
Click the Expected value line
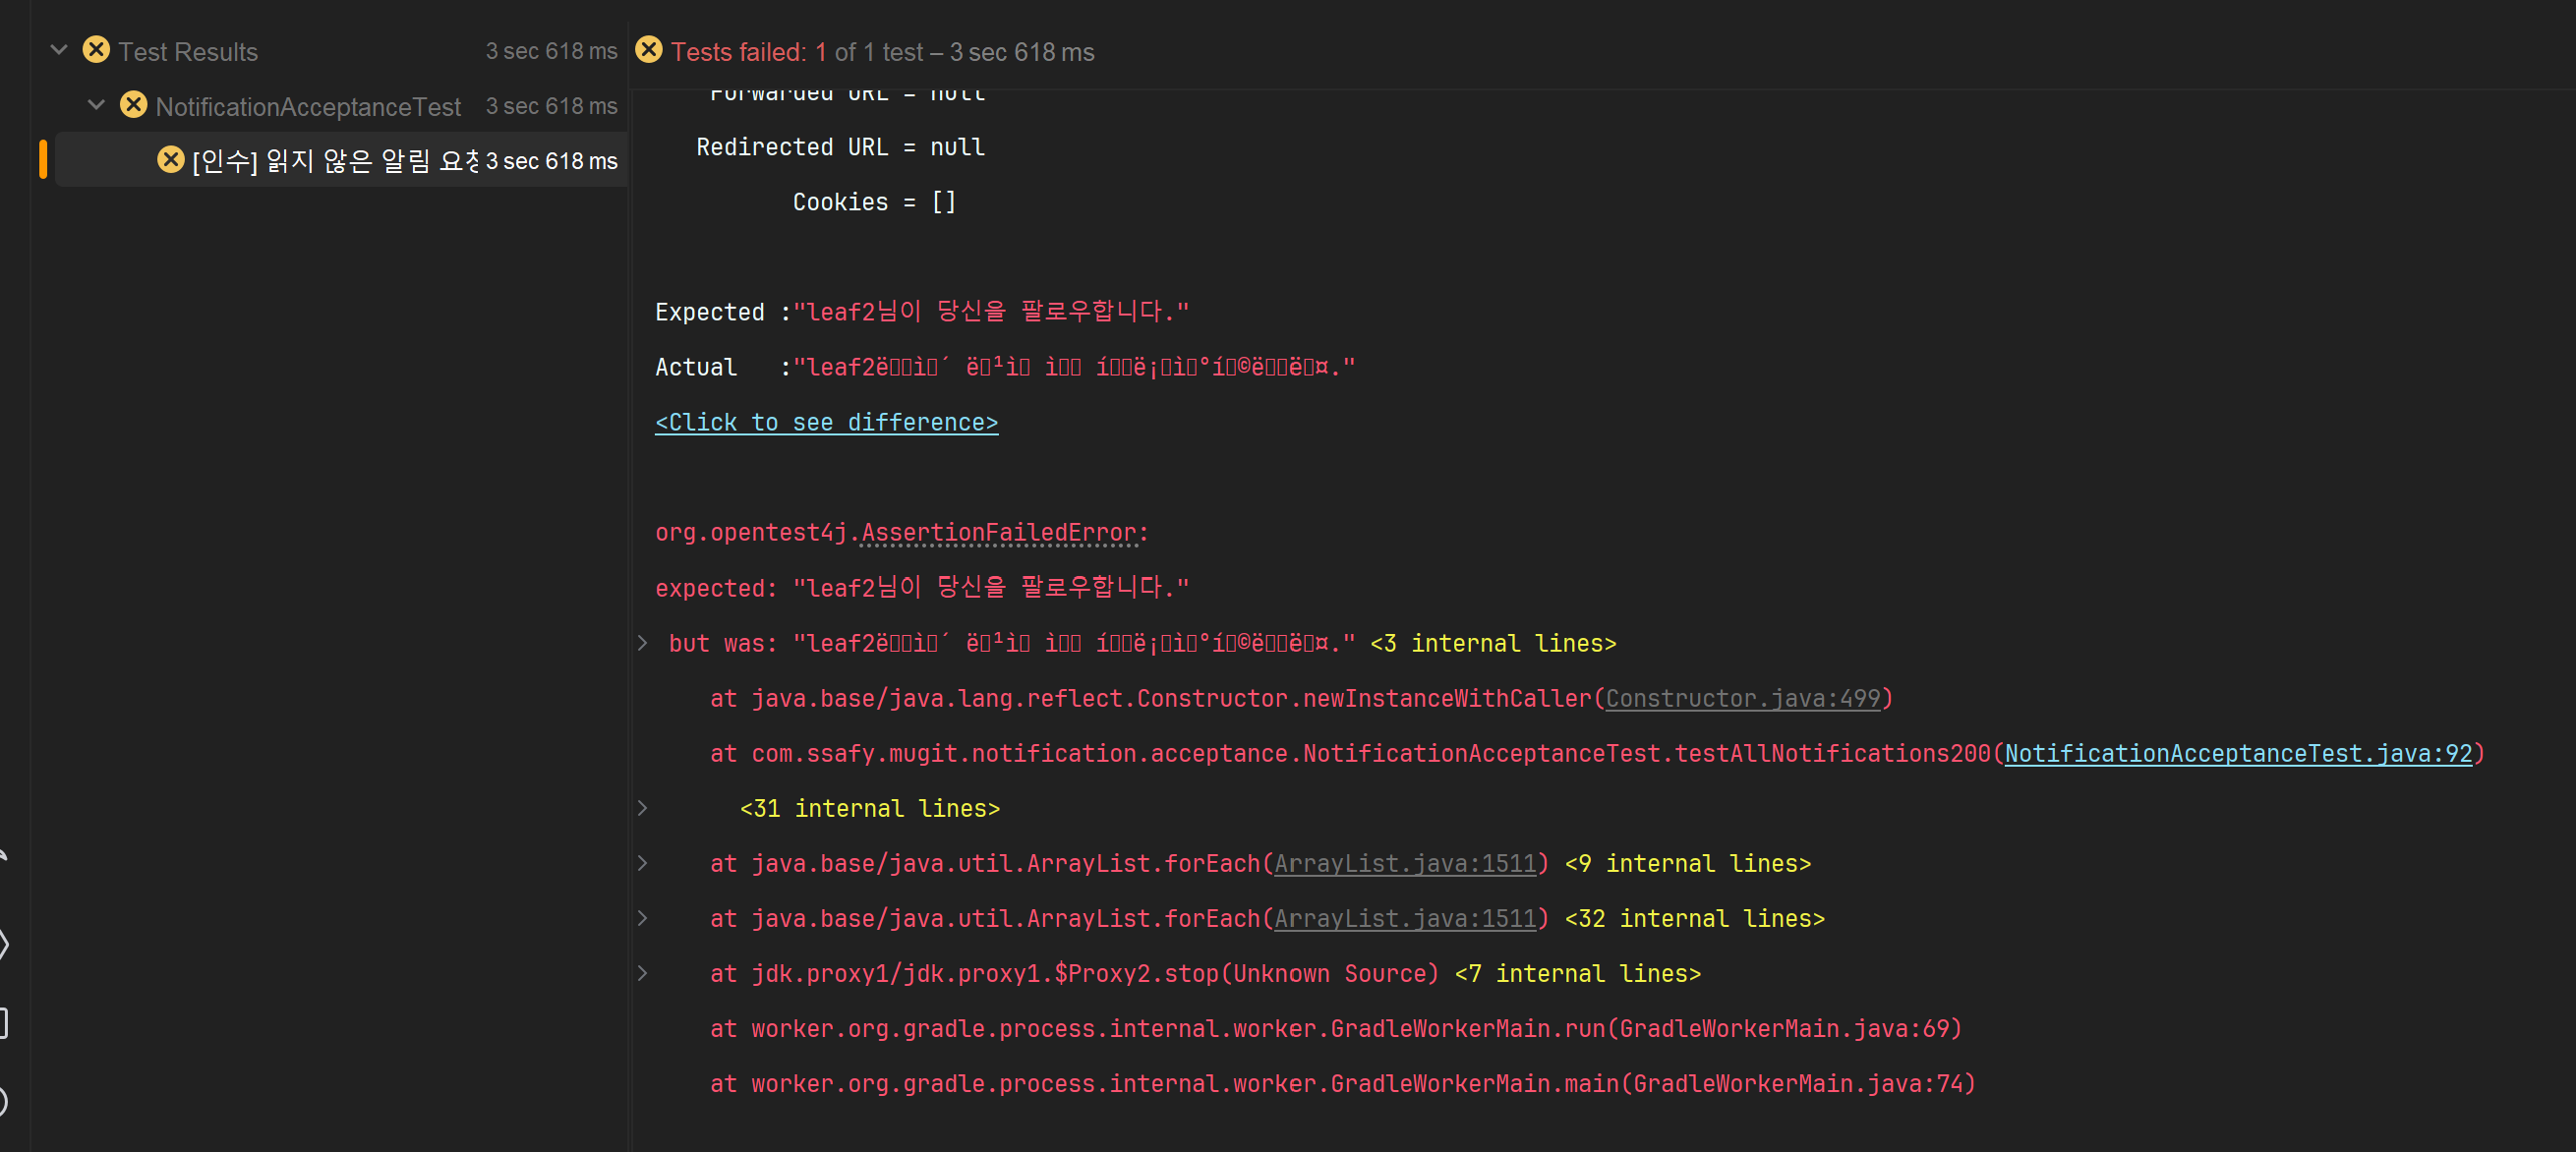click(922, 312)
